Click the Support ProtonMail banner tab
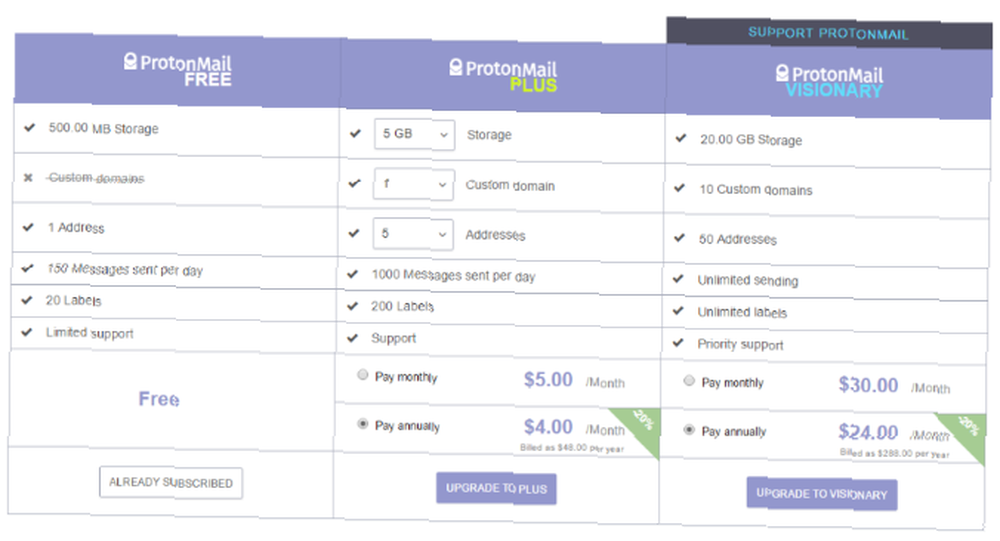1000x541 pixels. 829,33
